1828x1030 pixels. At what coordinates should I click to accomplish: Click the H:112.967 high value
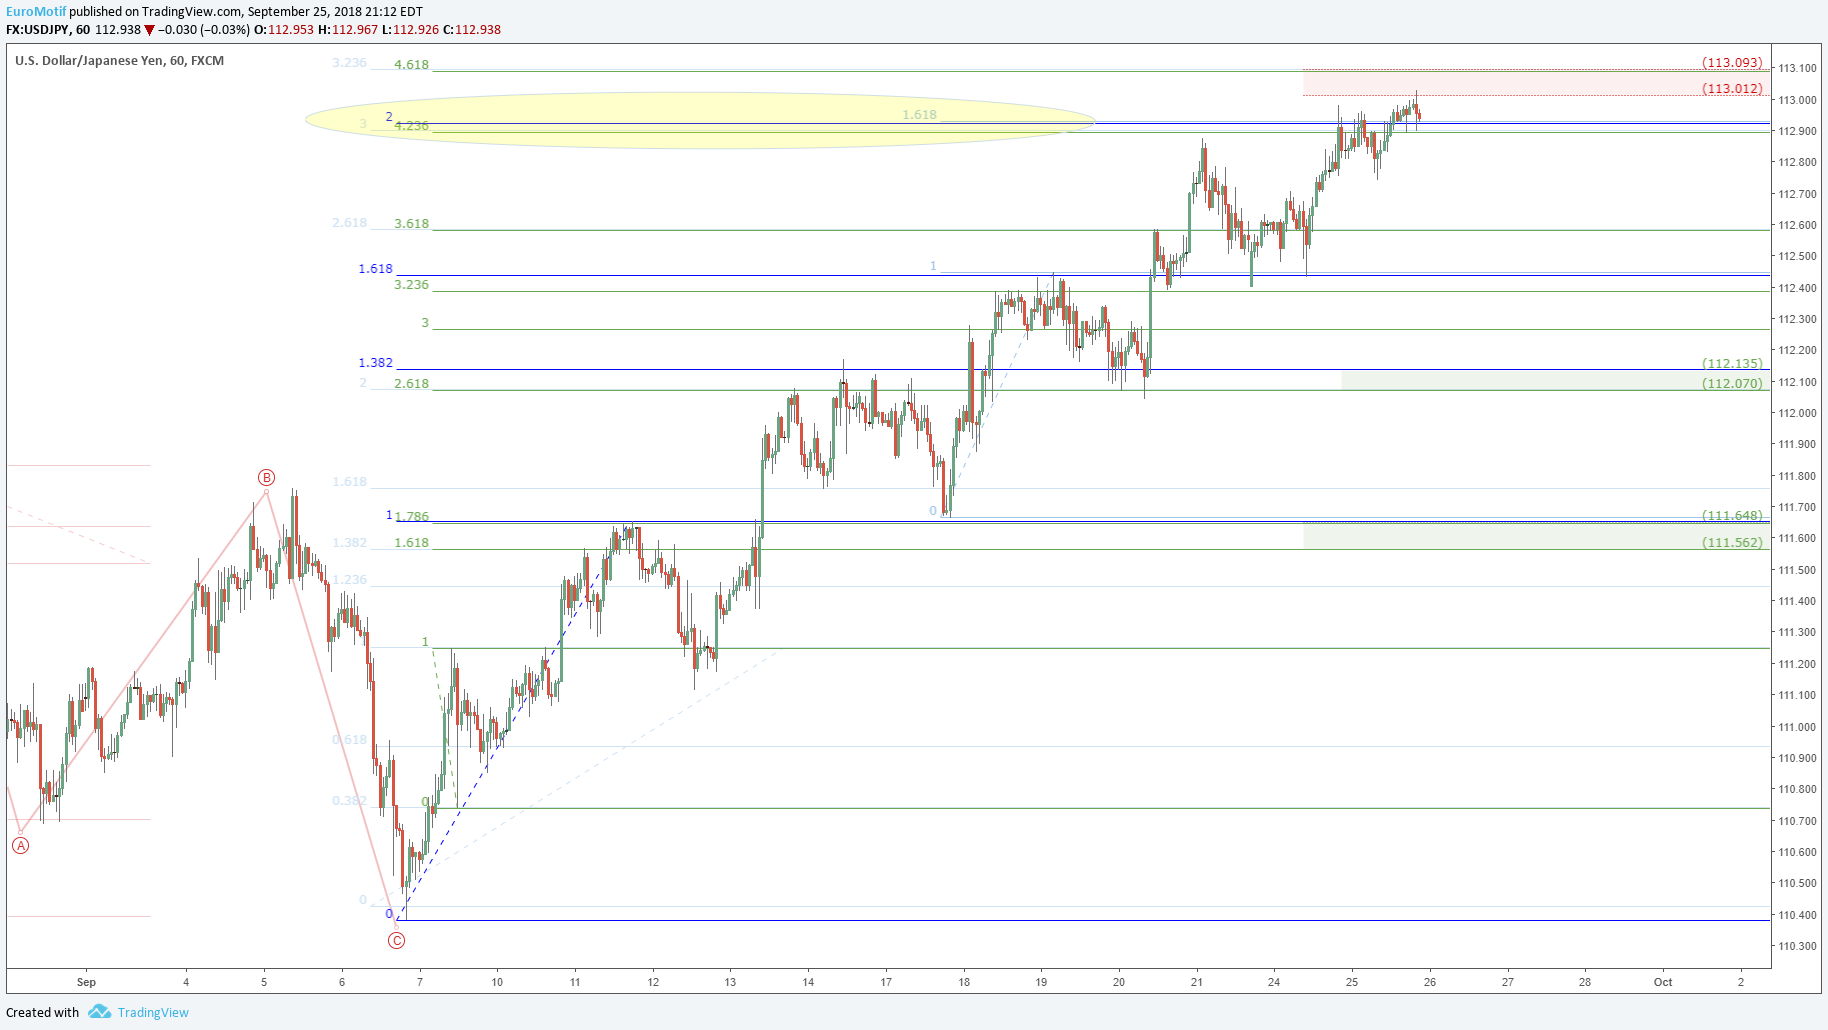pyautogui.click(x=349, y=30)
